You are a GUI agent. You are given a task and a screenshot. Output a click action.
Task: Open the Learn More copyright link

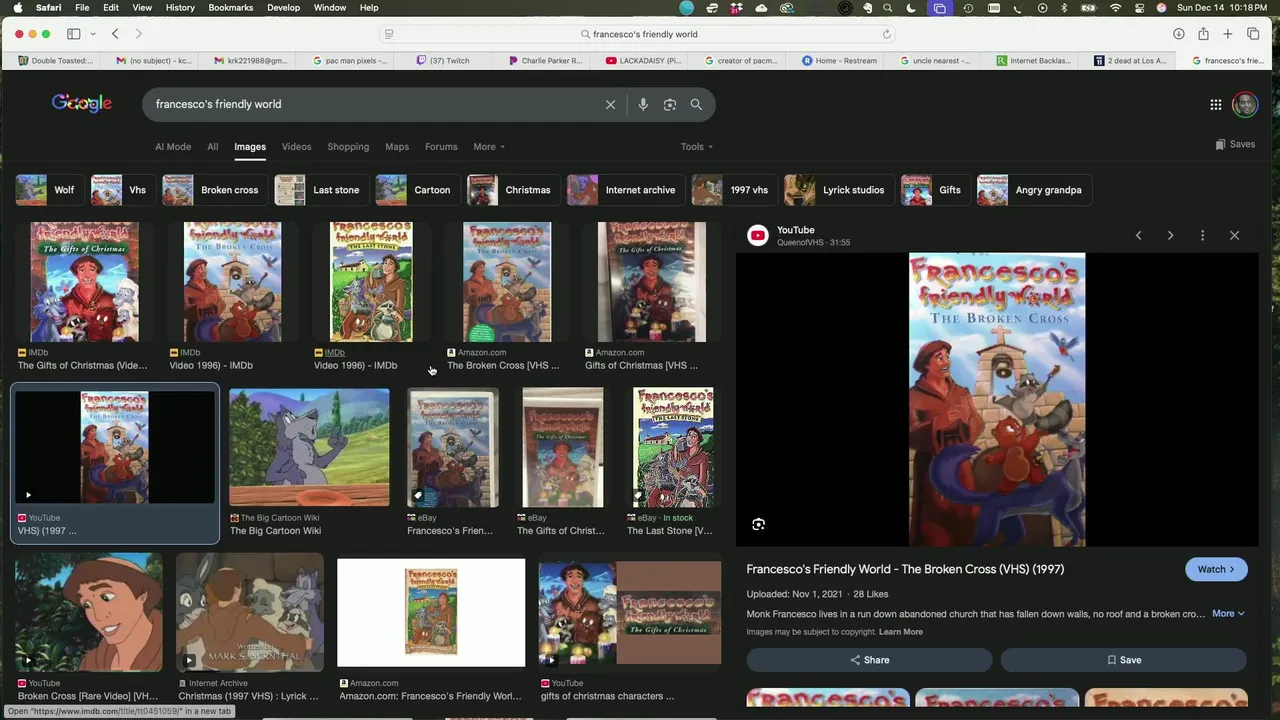pyautogui.click(x=901, y=632)
